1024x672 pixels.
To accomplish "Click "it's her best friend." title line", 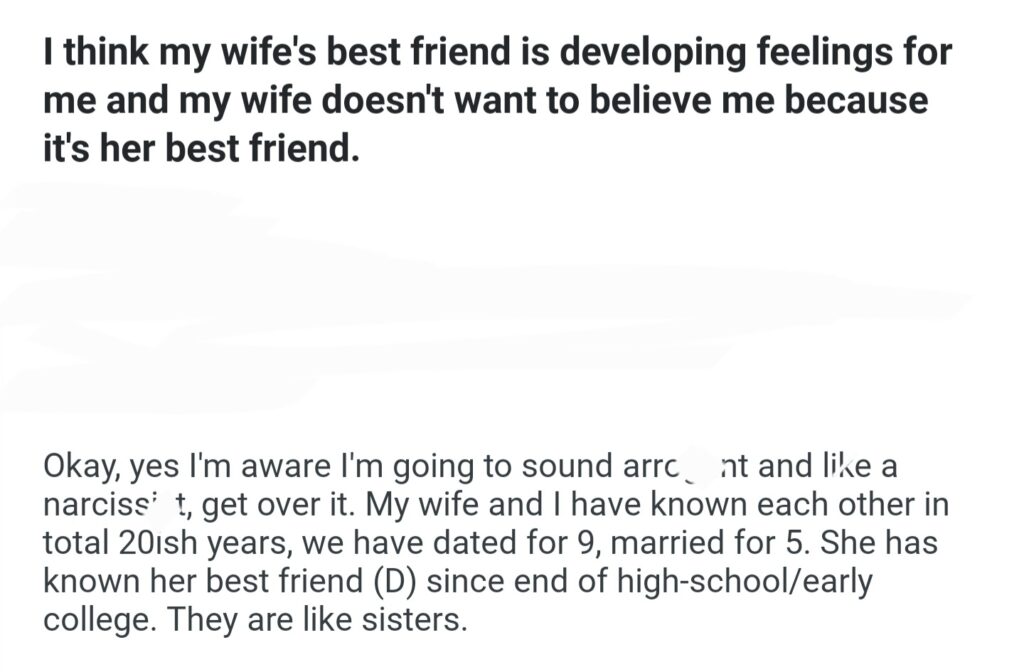I will click(200, 150).
